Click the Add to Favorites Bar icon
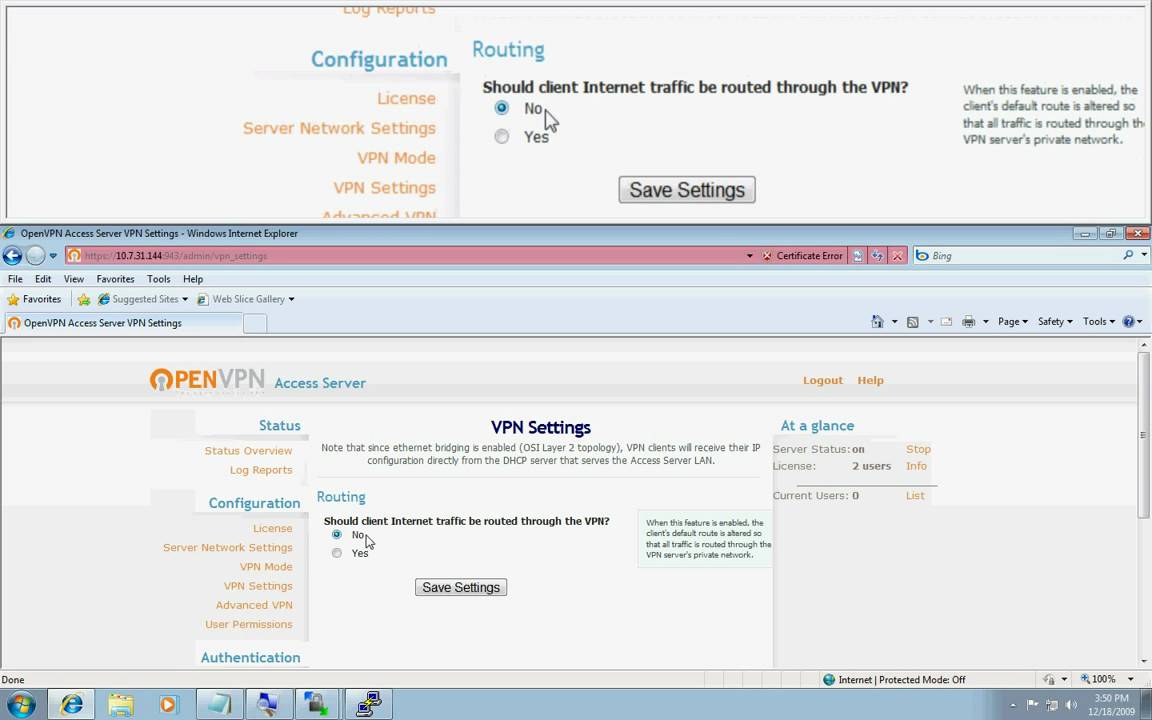This screenshot has height=720, width=1152. pyautogui.click(x=84, y=299)
